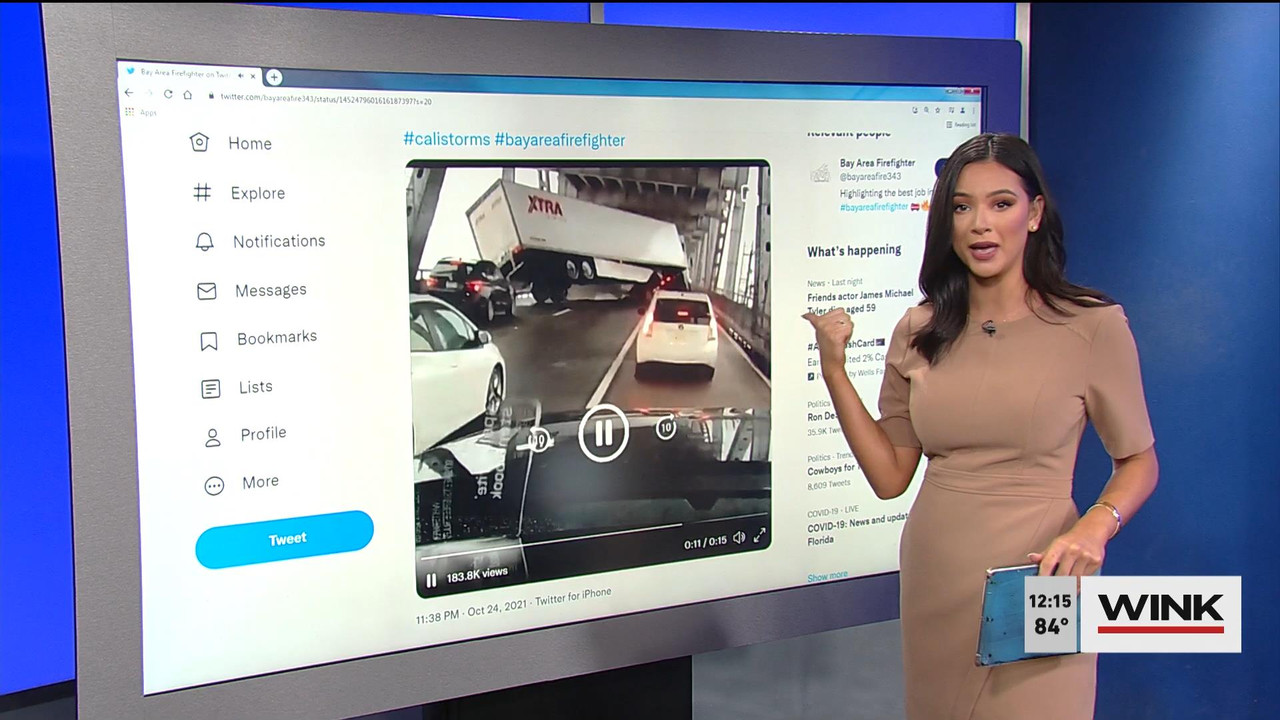Image resolution: width=1280 pixels, height=720 pixels.
Task: Open the Bookmarks ribbon icon
Action: [208, 341]
